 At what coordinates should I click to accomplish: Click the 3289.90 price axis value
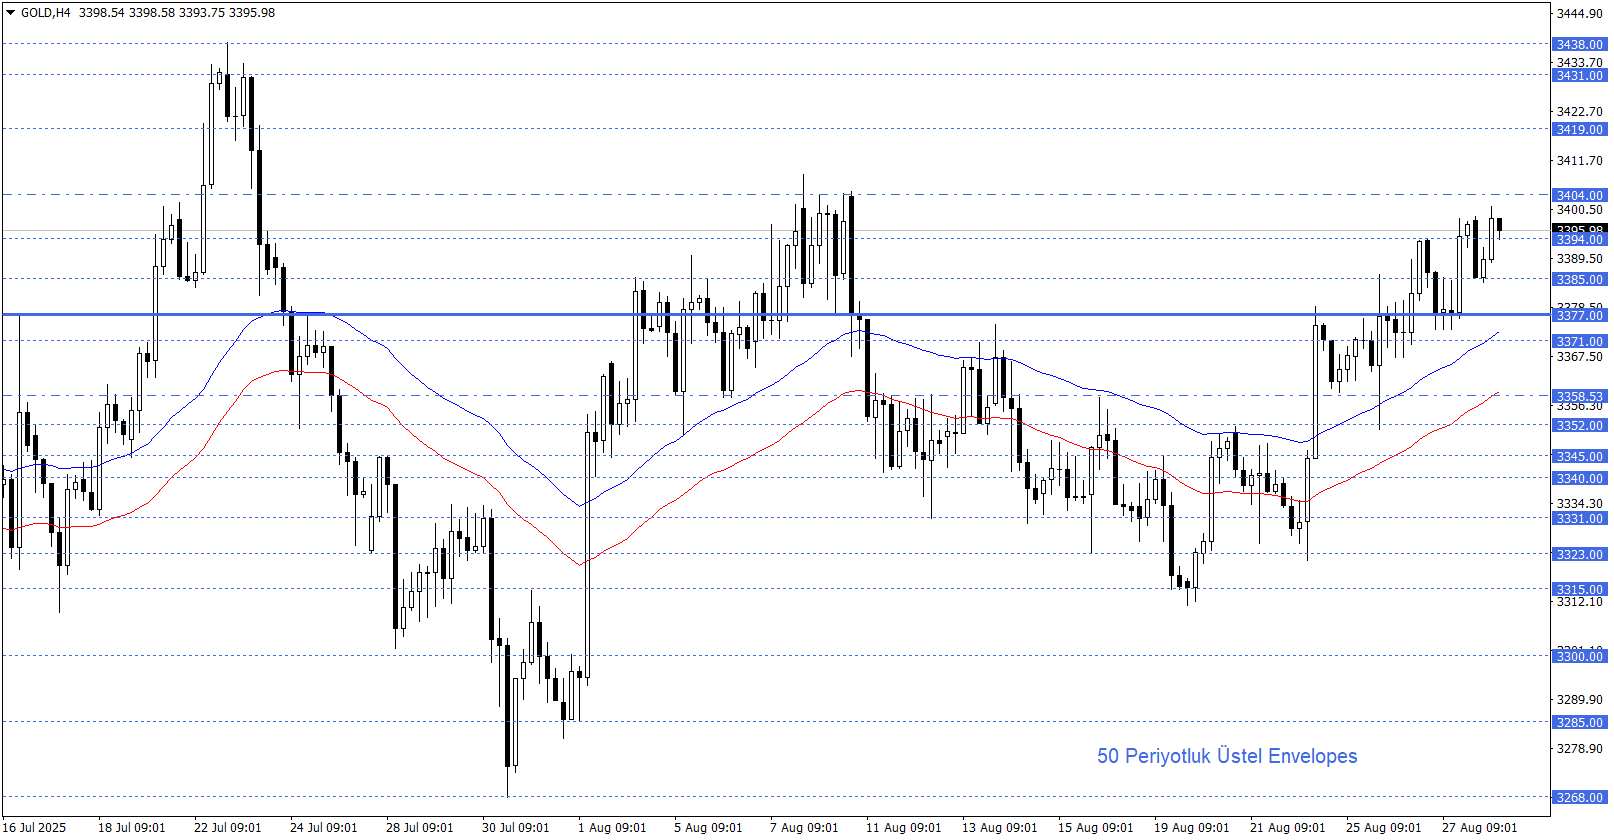pos(1580,699)
